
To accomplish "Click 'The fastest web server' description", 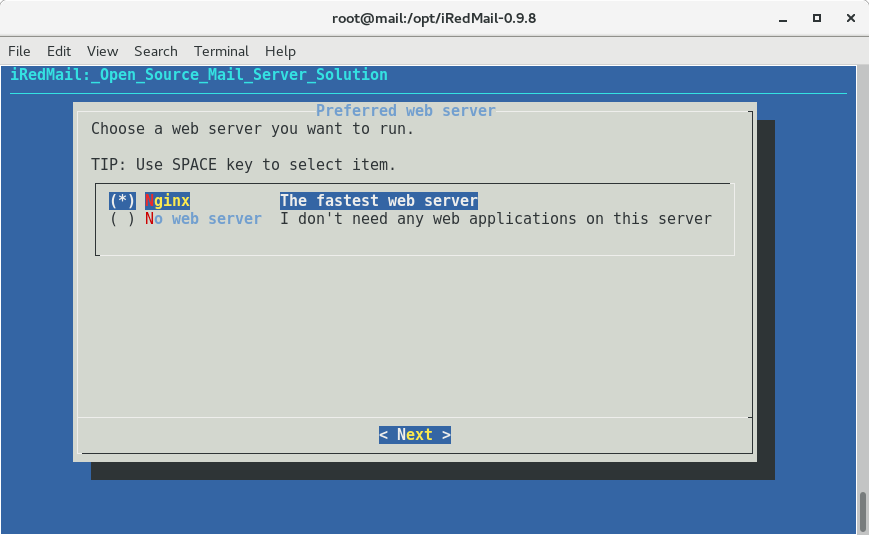I will pos(379,201).
